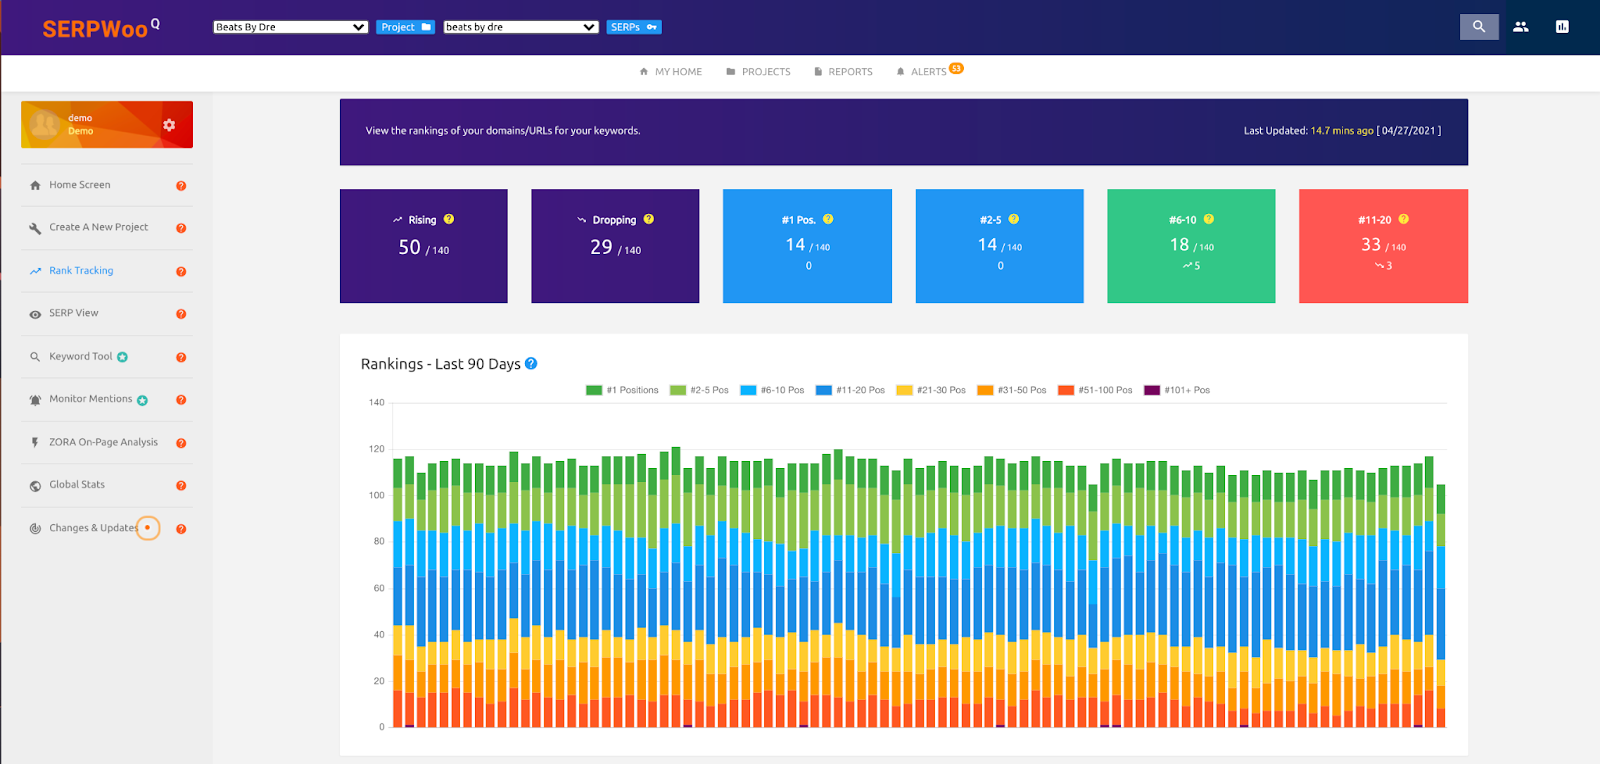Click help icon next to Keyword Tool
This screenshot has width=1600, height=764.
(181, 358)
